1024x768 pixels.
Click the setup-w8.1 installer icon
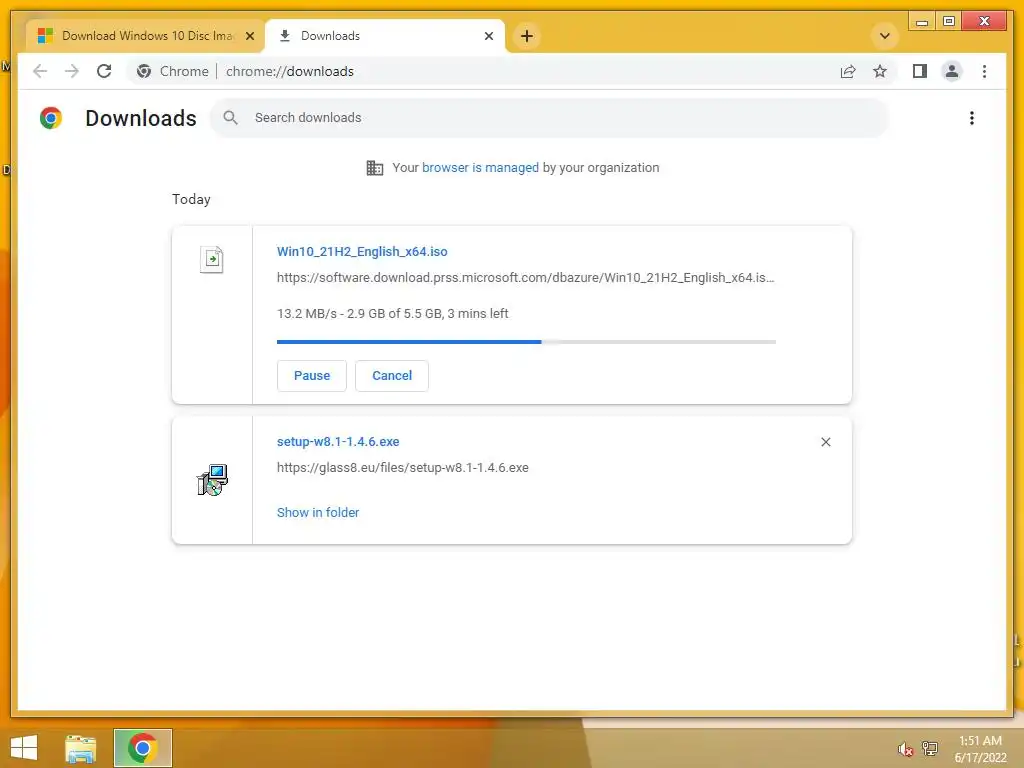click(x=212, y=480)
